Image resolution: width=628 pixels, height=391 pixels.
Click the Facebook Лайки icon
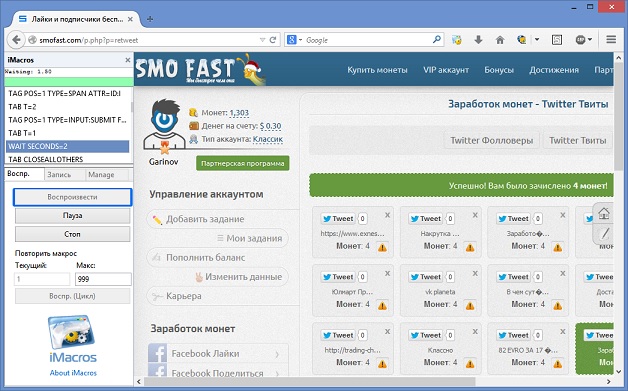pos(157,353)
